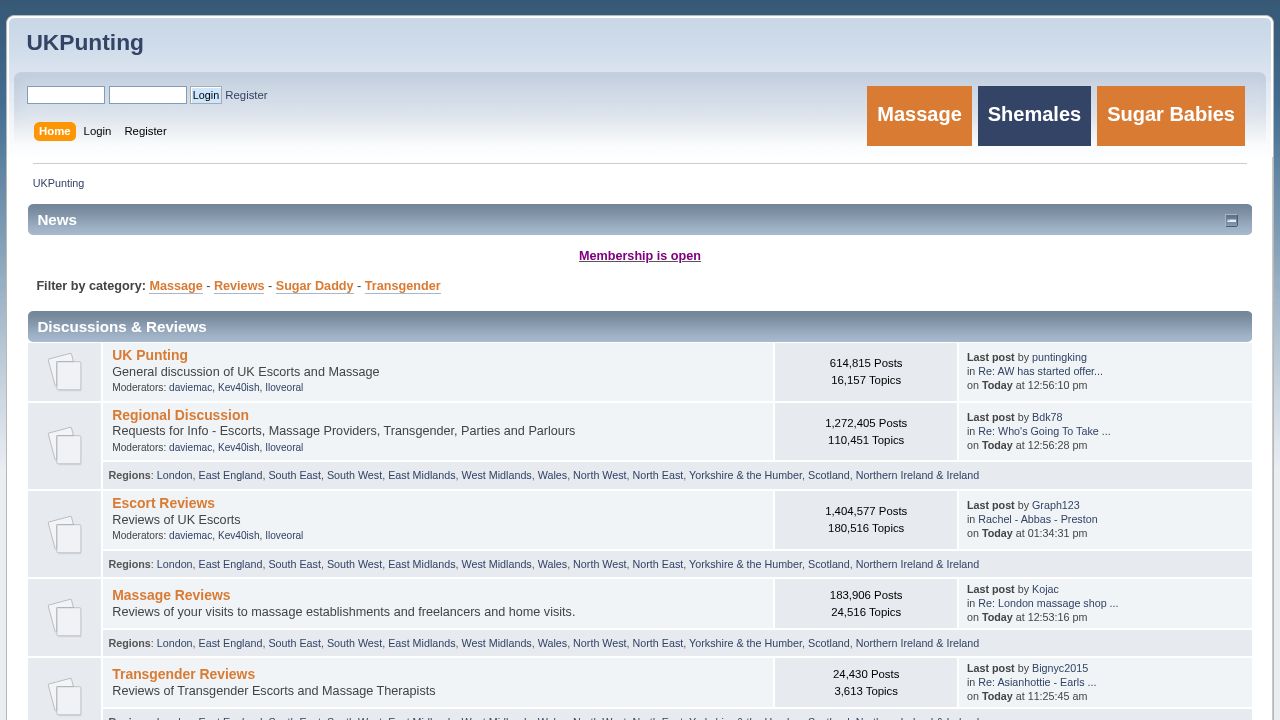
Task: Focus the password input field
Action: [148, 95]
